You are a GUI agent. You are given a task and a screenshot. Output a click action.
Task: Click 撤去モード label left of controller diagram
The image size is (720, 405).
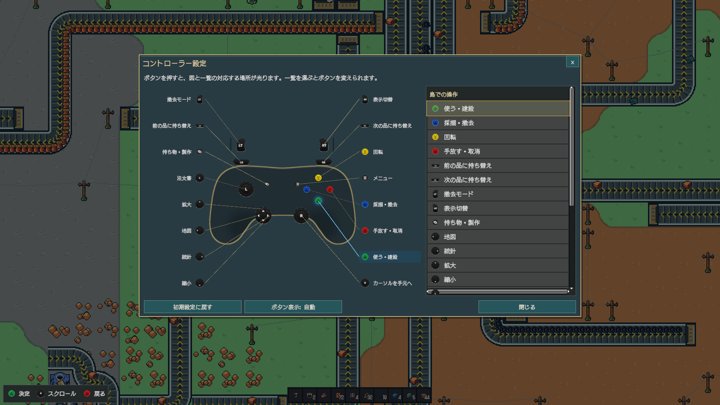pos(179,100)
